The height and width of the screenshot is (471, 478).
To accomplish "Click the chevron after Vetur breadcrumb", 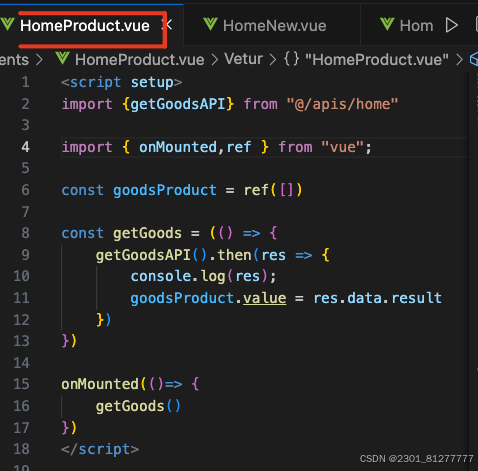I will click(x=273, y=60).
